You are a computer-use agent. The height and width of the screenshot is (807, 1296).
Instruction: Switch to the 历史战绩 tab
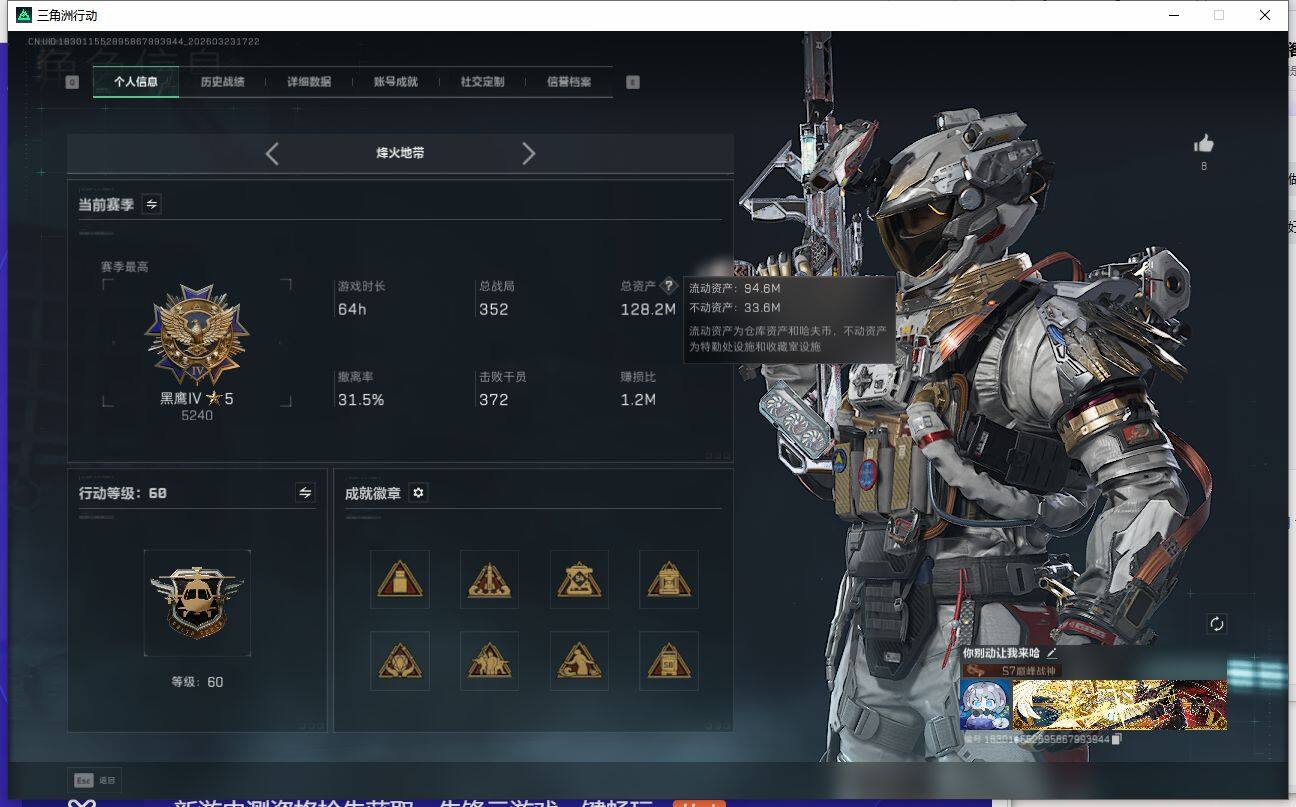pyautogui.click(x=222, y=82)
